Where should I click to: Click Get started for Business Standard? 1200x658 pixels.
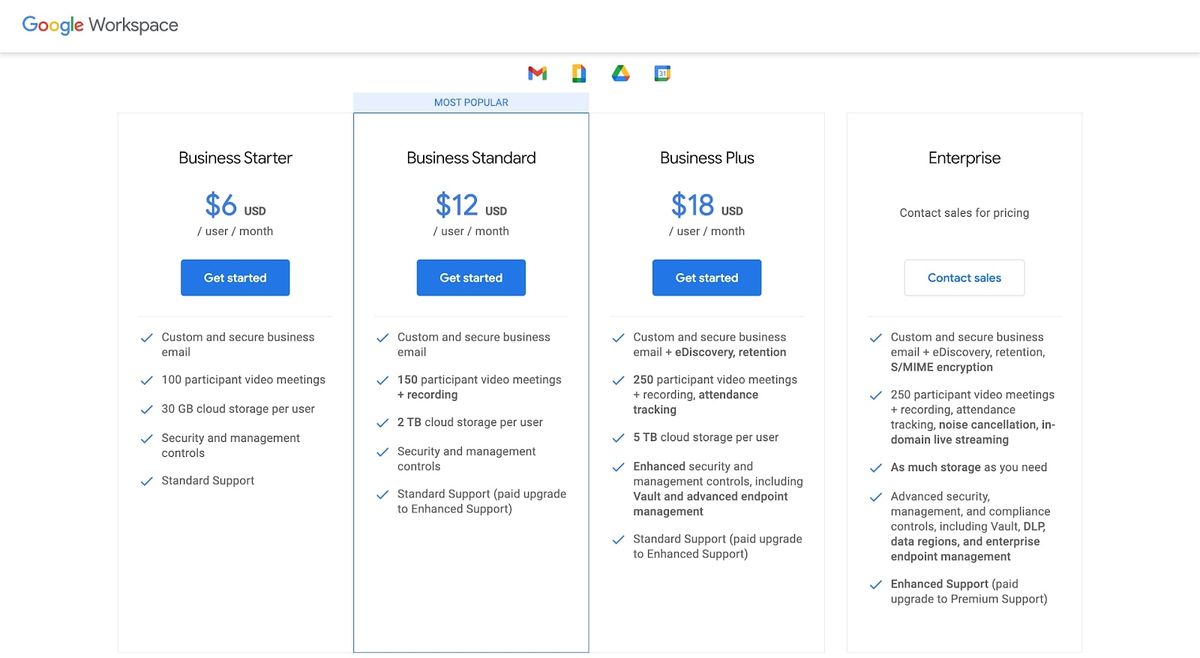coord(470,277)
